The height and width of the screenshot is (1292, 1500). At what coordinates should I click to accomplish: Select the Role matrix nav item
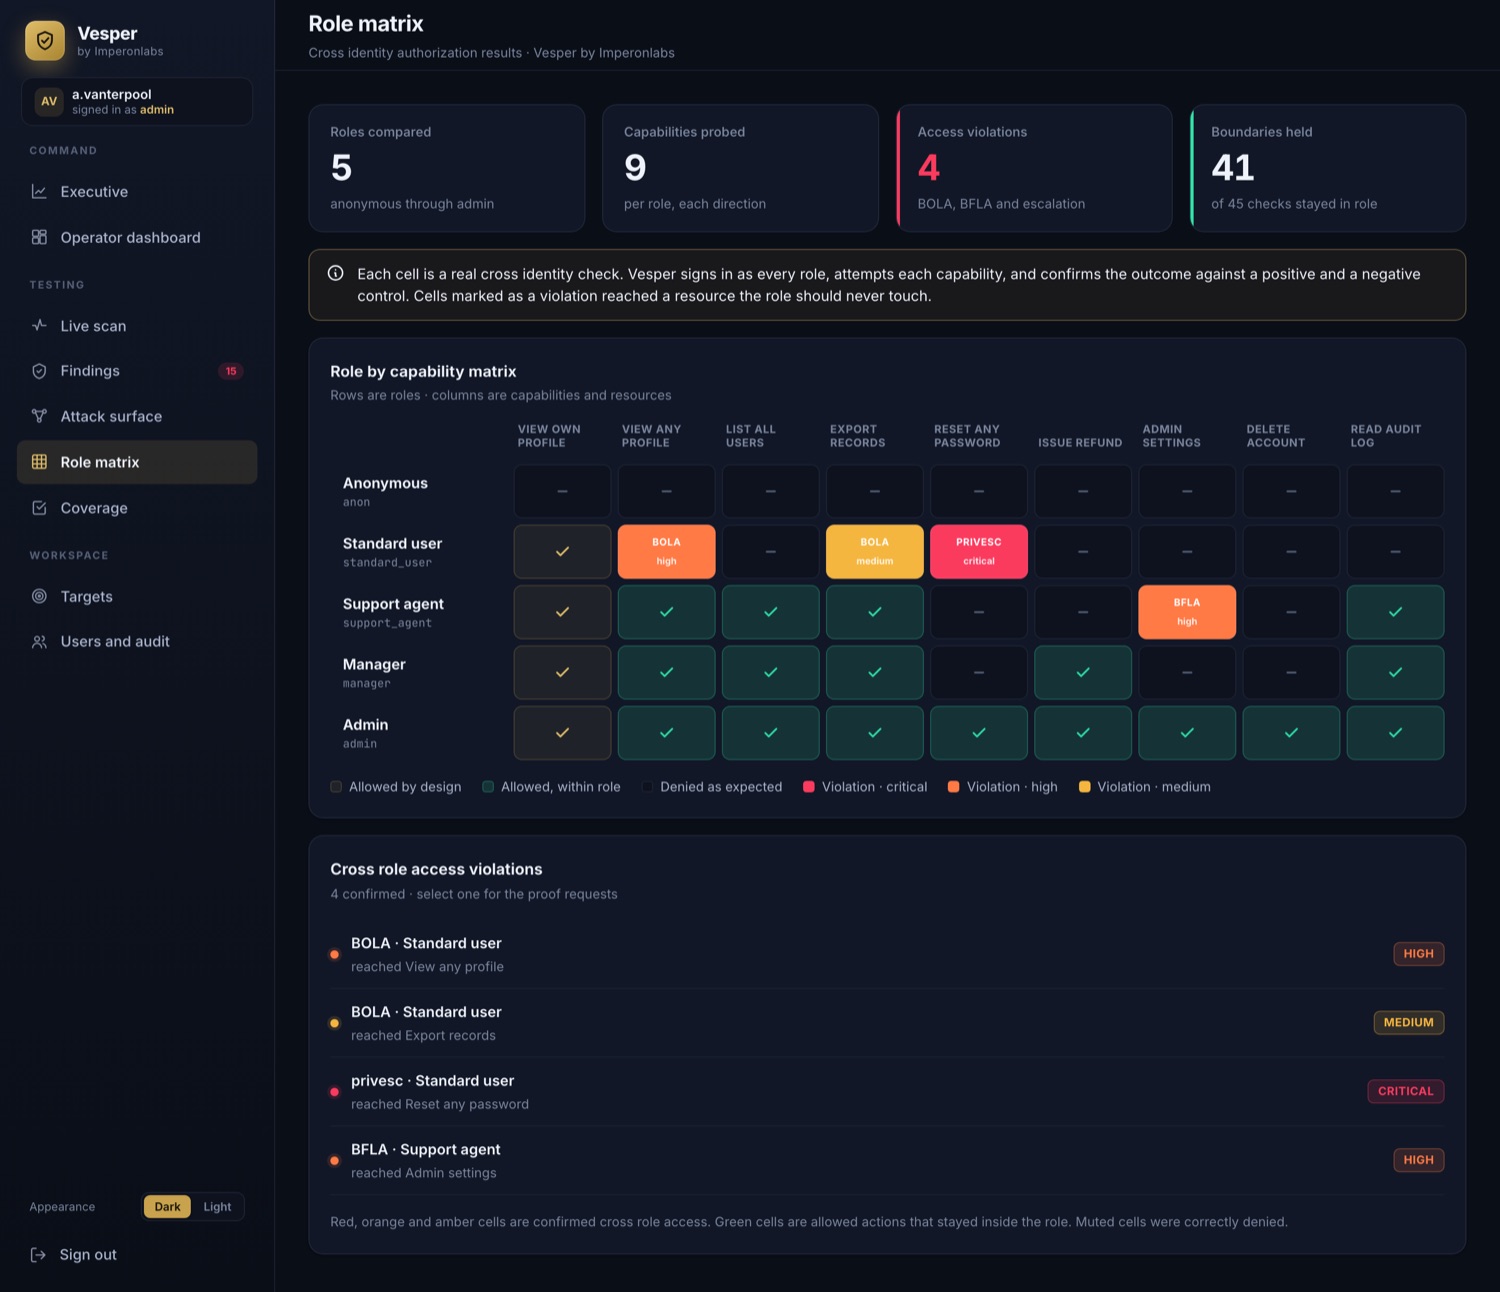click(137, 462)
